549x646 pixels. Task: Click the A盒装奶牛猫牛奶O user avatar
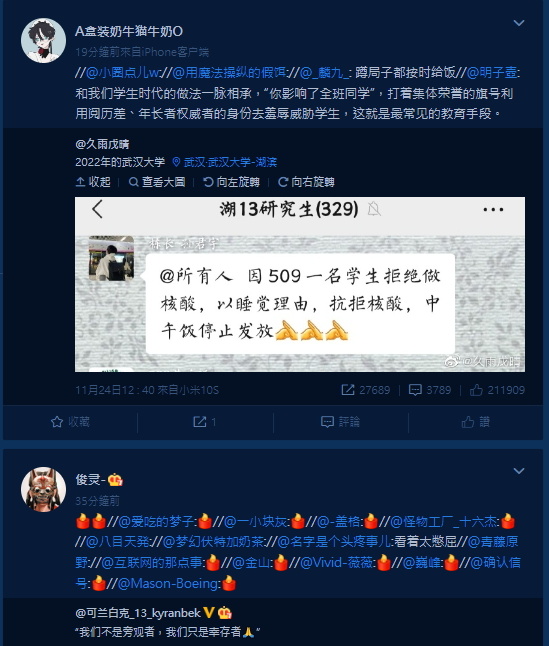coord(43,40)
